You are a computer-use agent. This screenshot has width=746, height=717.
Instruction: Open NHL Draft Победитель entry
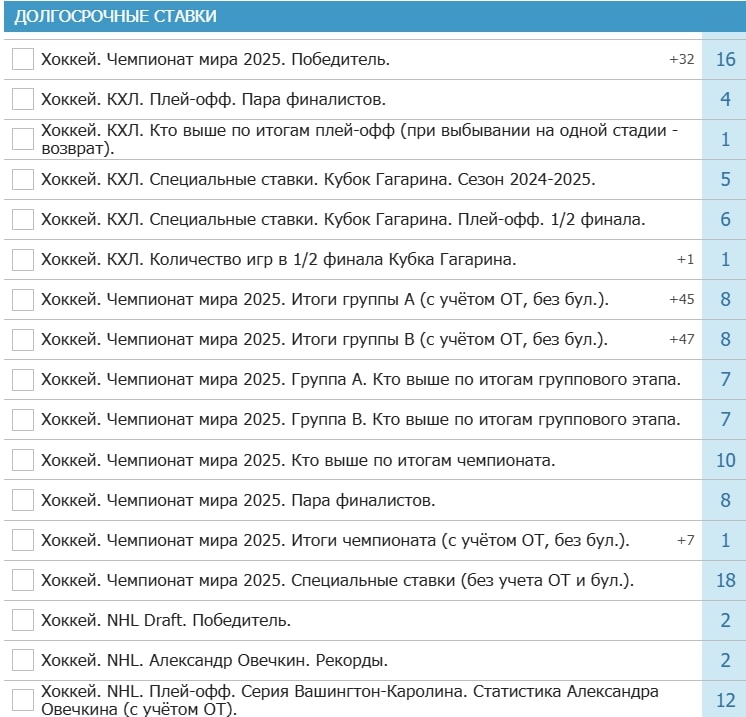tap(166, 620)
